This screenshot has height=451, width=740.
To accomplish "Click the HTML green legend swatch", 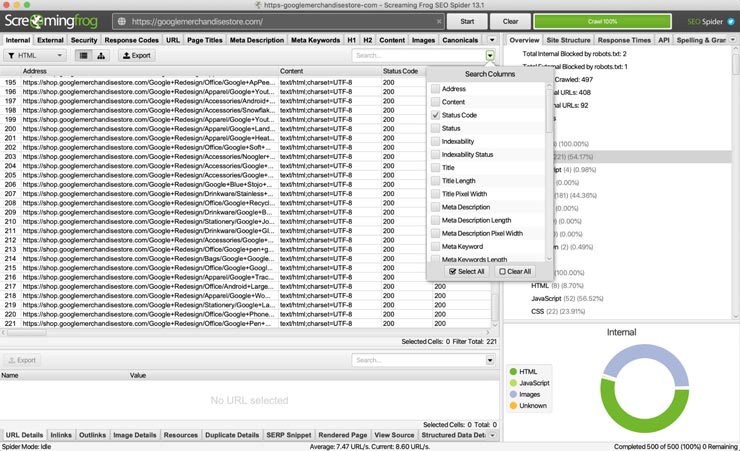I will pyautogui.click(x=513, y=372).
